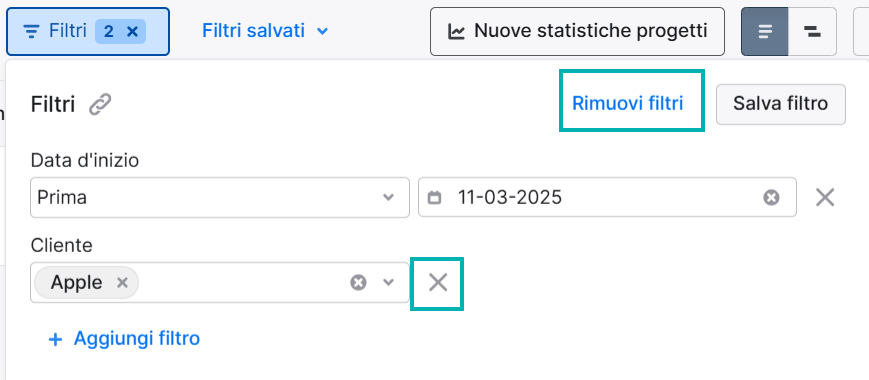Expand the Filtri salvati menu

[x=265, y=31]
